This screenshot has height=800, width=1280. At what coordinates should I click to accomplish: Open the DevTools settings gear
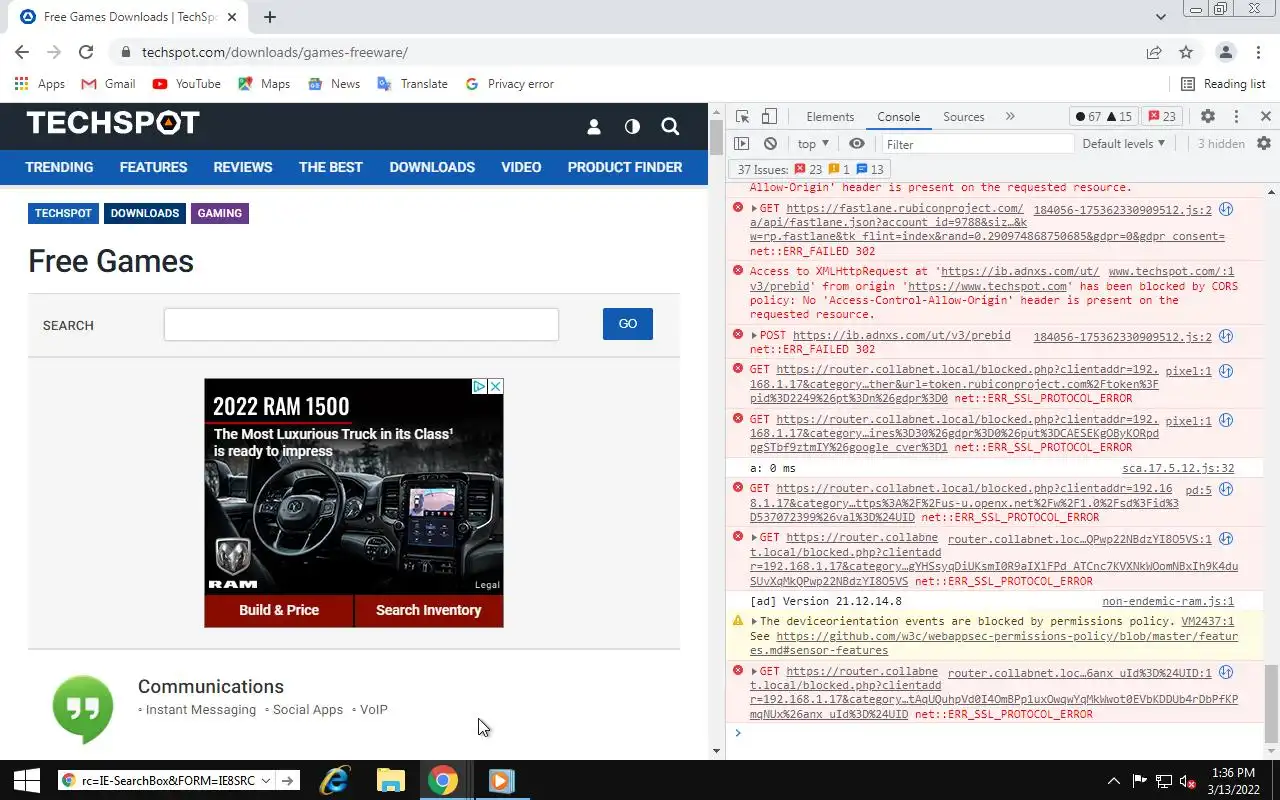tap(1208, 117)
